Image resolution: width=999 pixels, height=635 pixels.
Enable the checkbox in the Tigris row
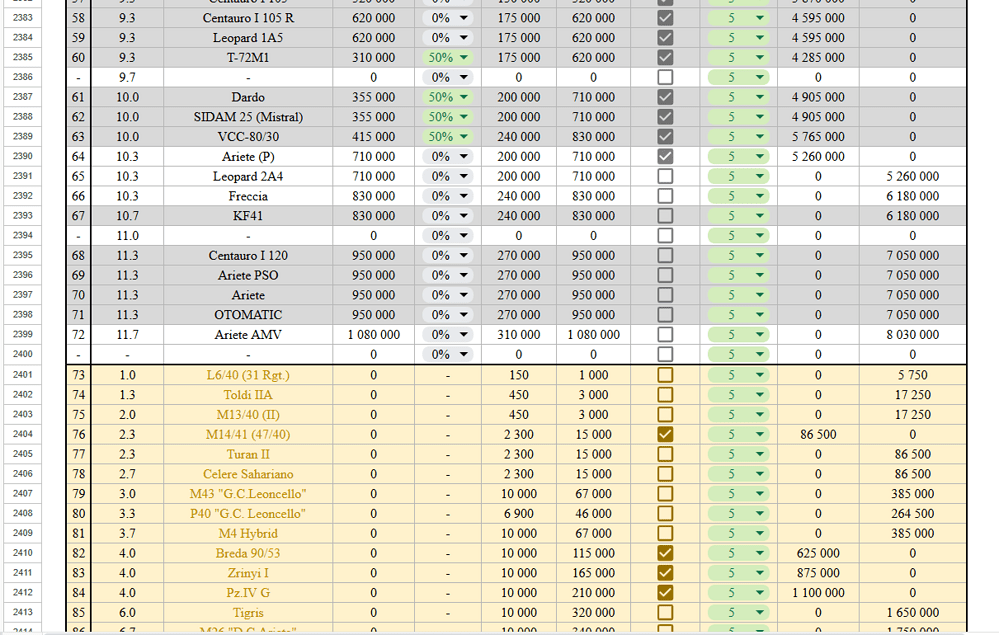coord(665,612)
